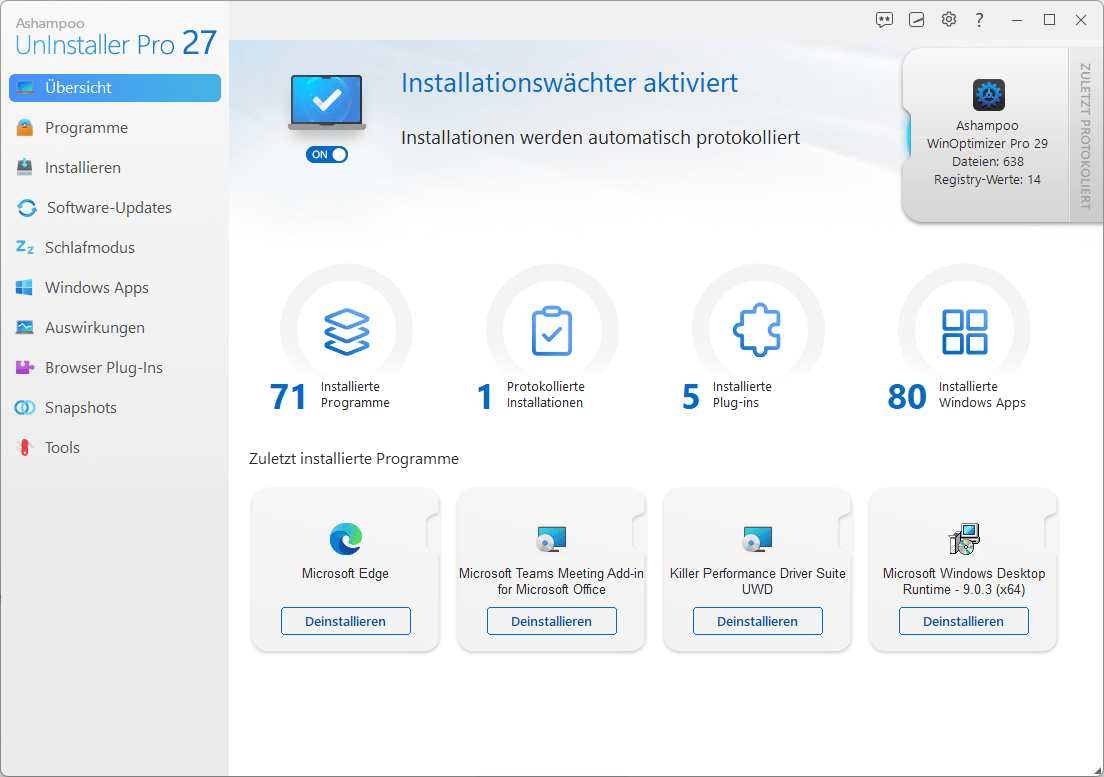Click the Ashampoo UnInstaller Pro 27 logo
This screenshot has width=1104, height=777.
pos(116,38)
